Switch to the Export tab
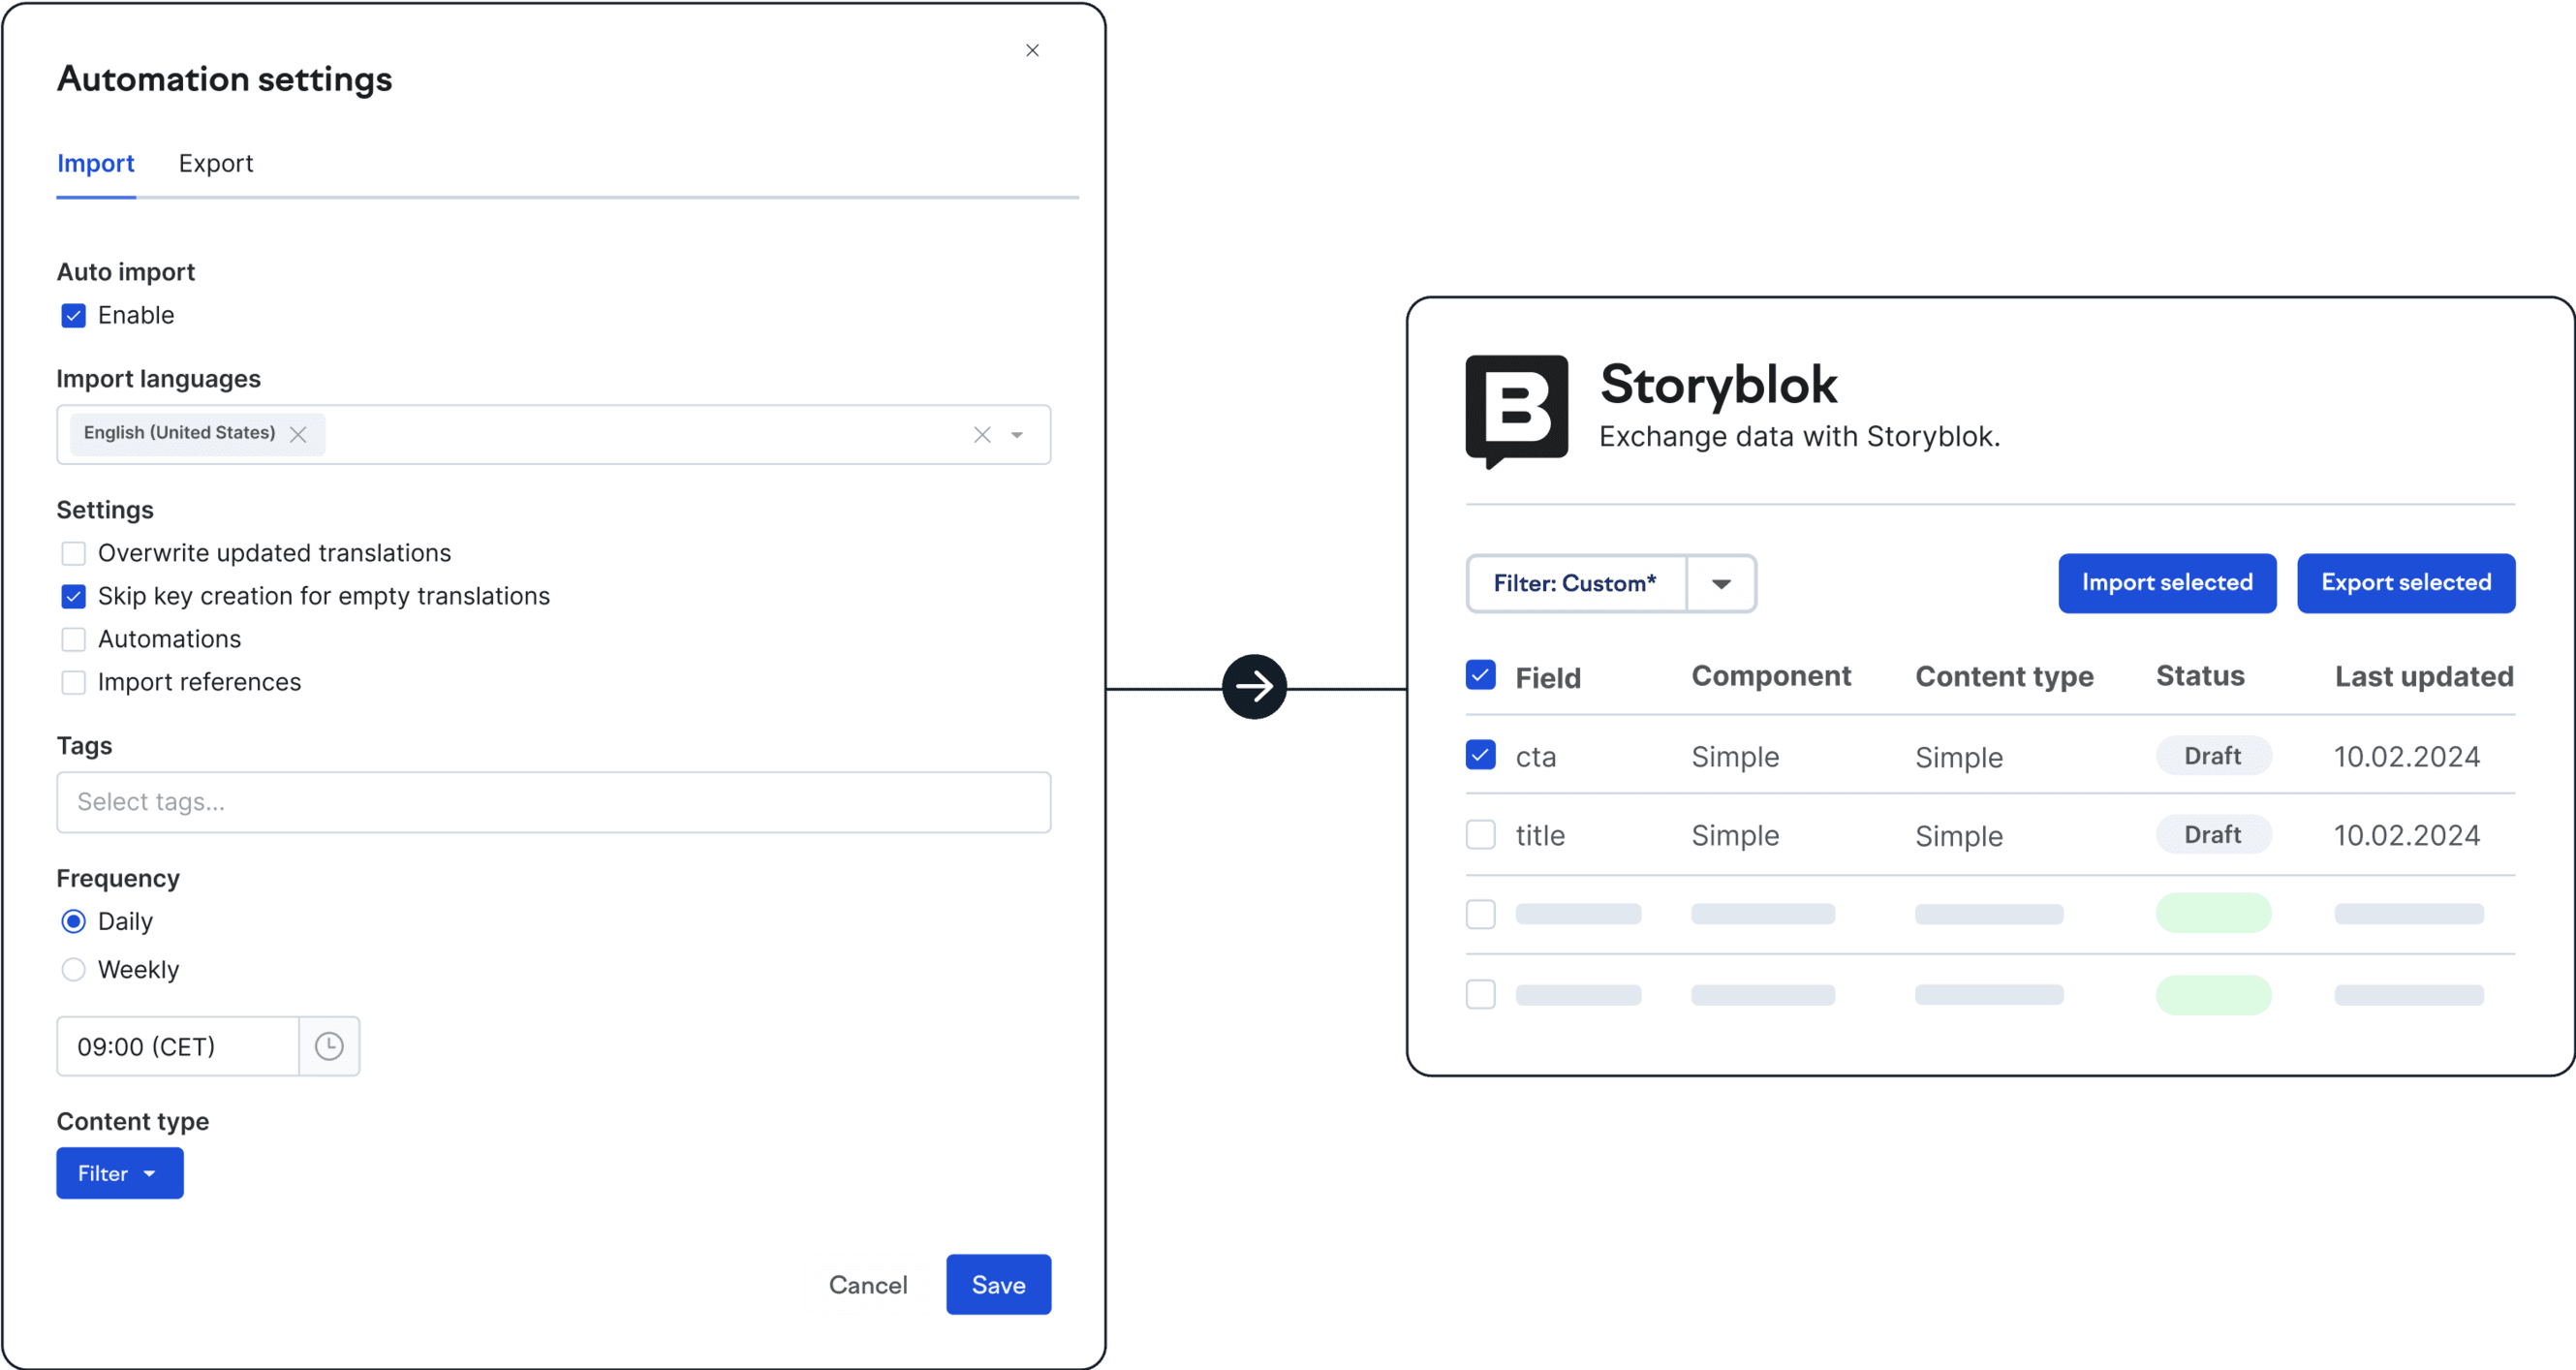 215,163
